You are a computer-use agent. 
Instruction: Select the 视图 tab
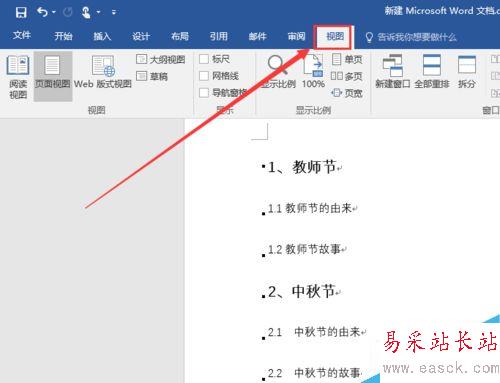(x=335, y=36)
